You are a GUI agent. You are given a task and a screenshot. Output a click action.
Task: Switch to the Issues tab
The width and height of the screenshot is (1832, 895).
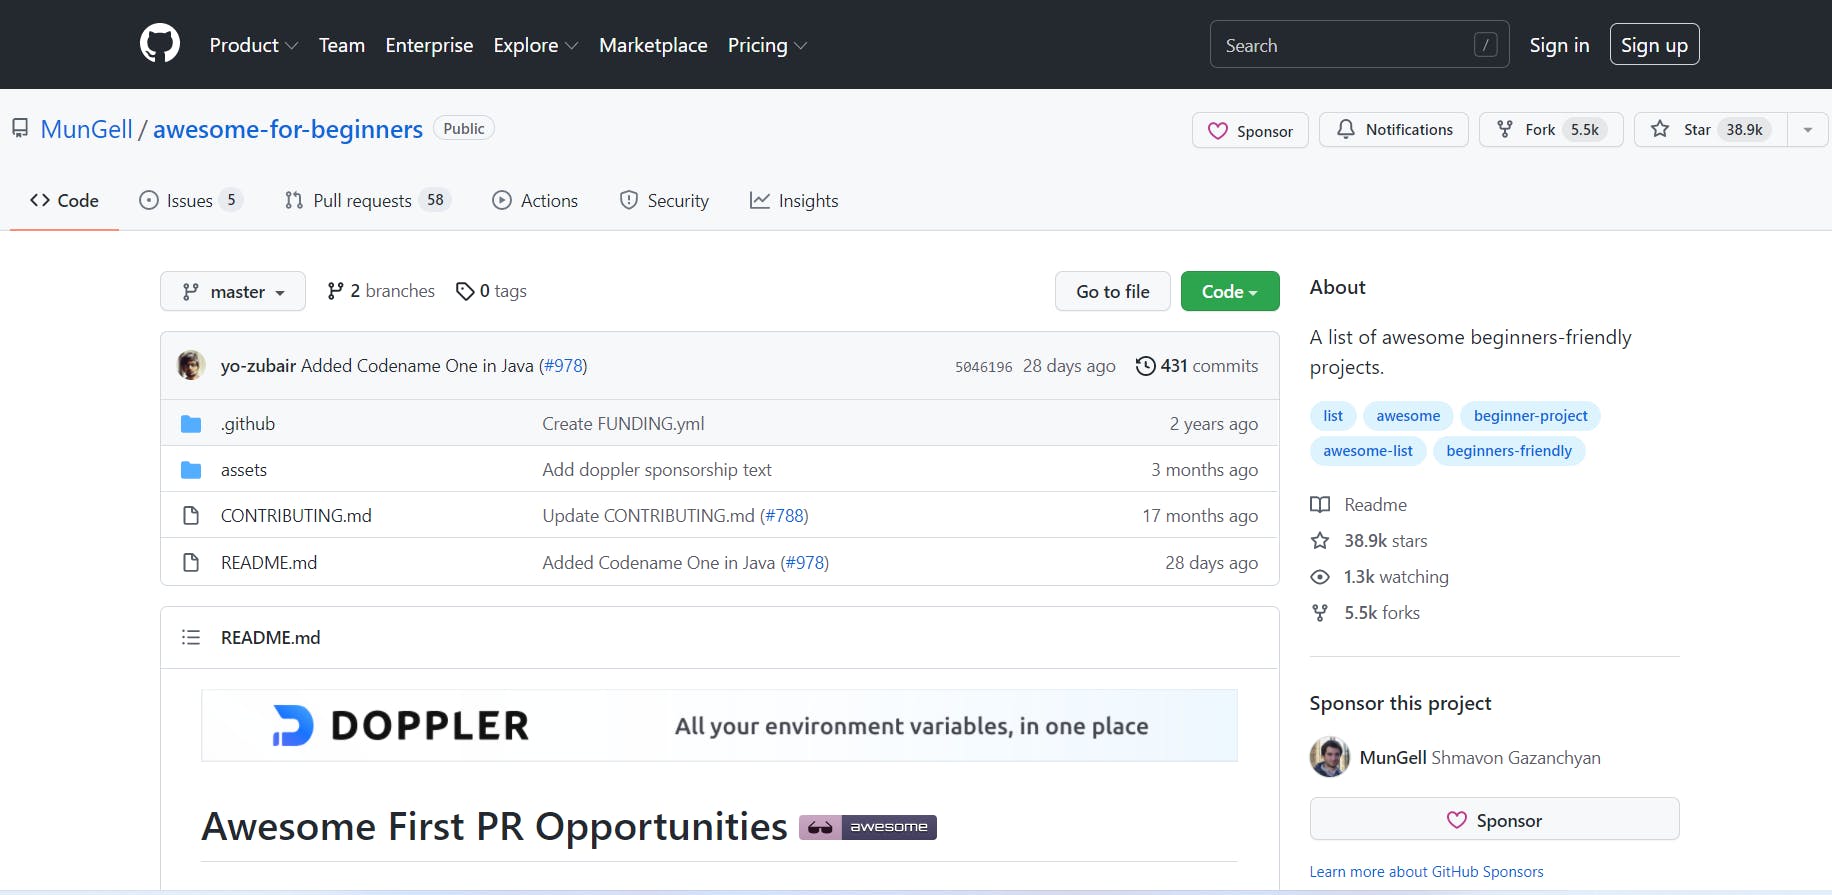(x=191, y=200)
